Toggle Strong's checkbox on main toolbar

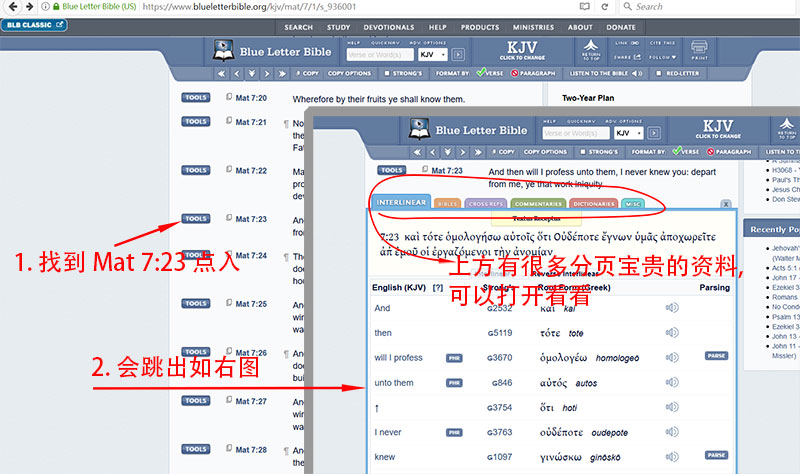pos(387,73)
